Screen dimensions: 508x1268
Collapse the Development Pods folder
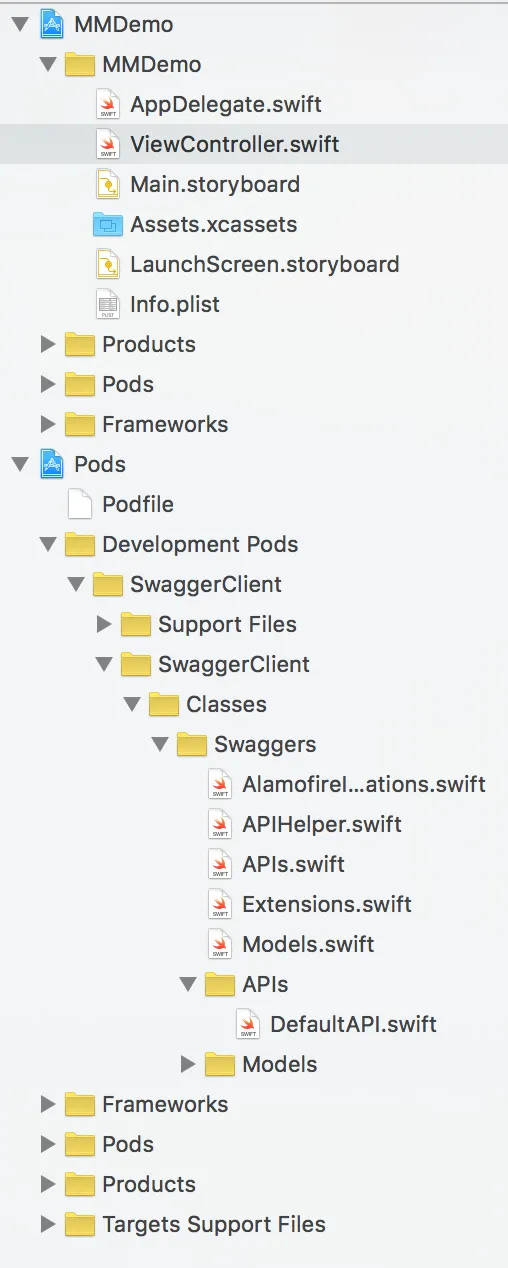47,544
